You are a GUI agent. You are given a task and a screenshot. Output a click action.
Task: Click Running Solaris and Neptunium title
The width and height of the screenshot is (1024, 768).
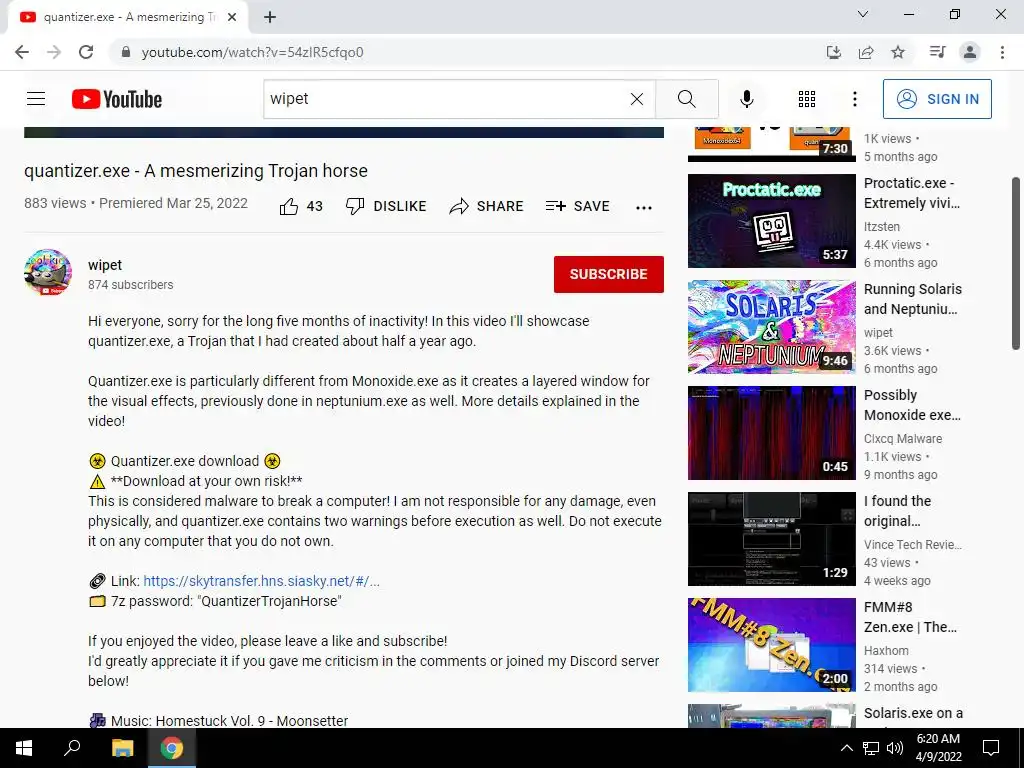coord(912,299)
